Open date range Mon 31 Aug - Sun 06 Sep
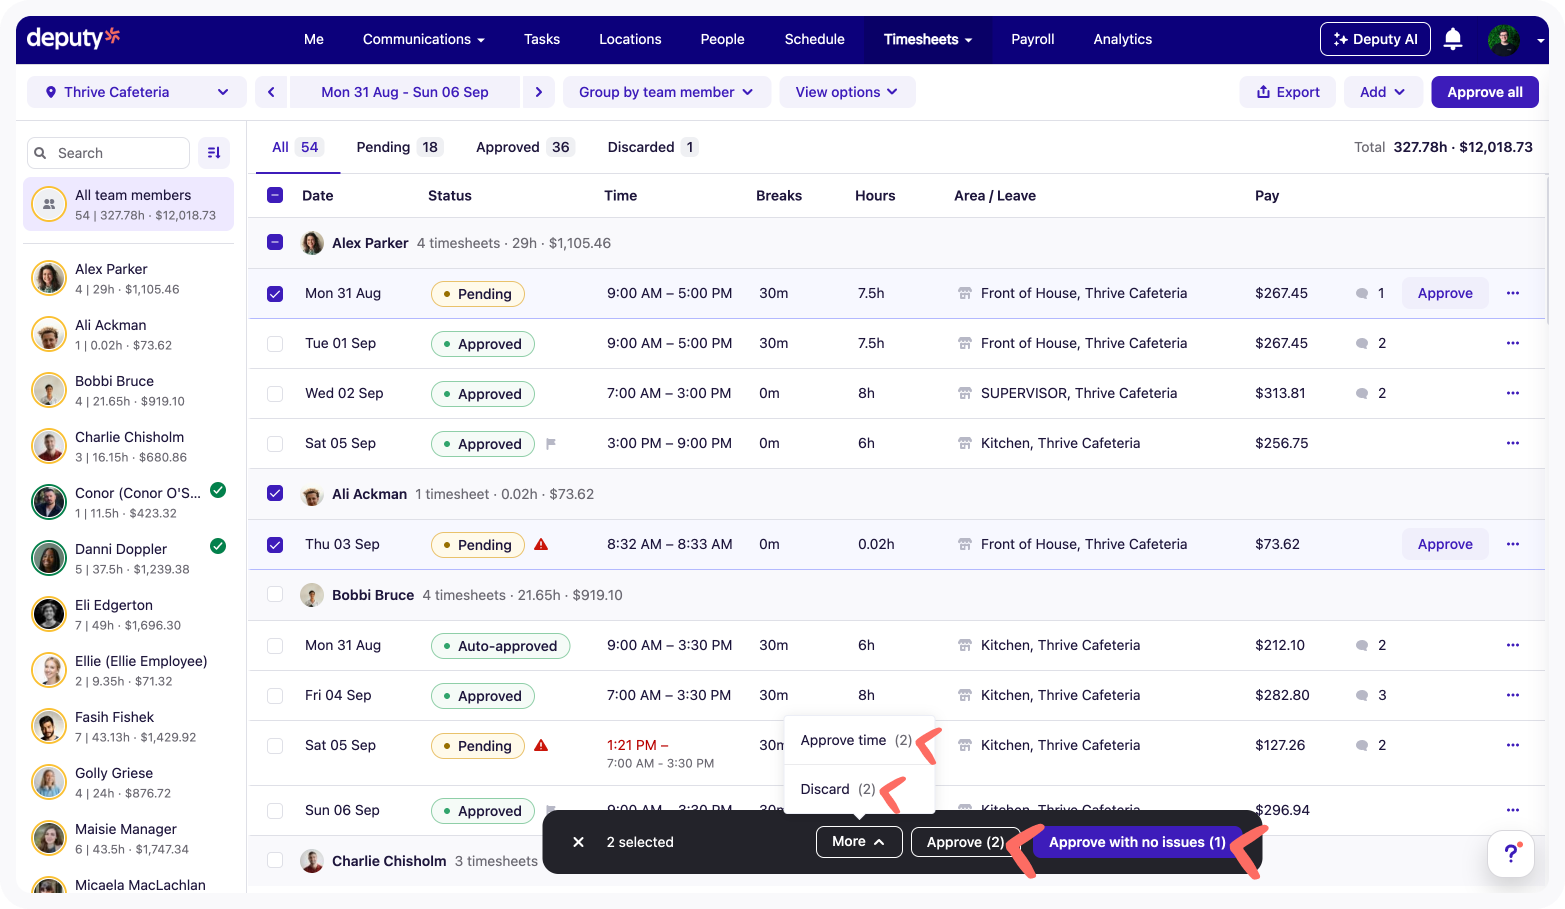 [x=405, y=92]
